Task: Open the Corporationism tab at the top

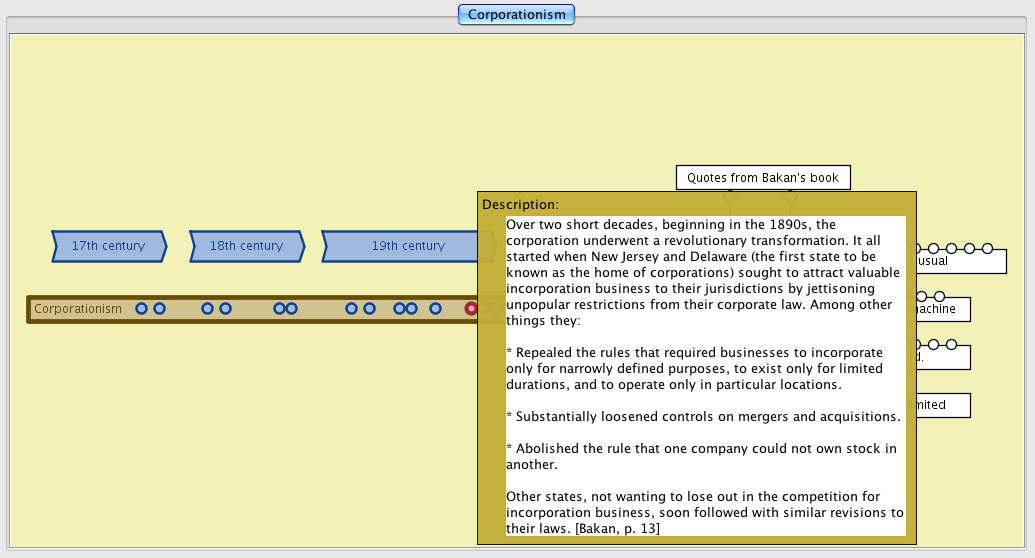Action: [x=516, y=15]
